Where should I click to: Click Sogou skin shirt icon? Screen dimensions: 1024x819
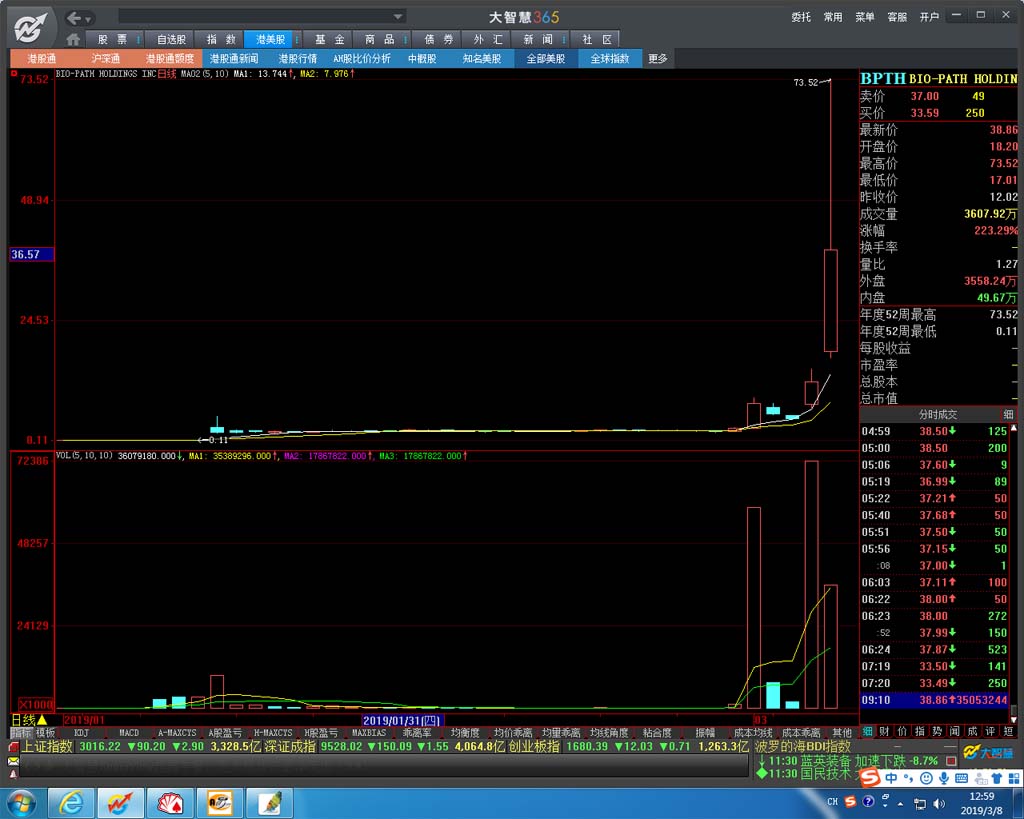coord(997,778)
